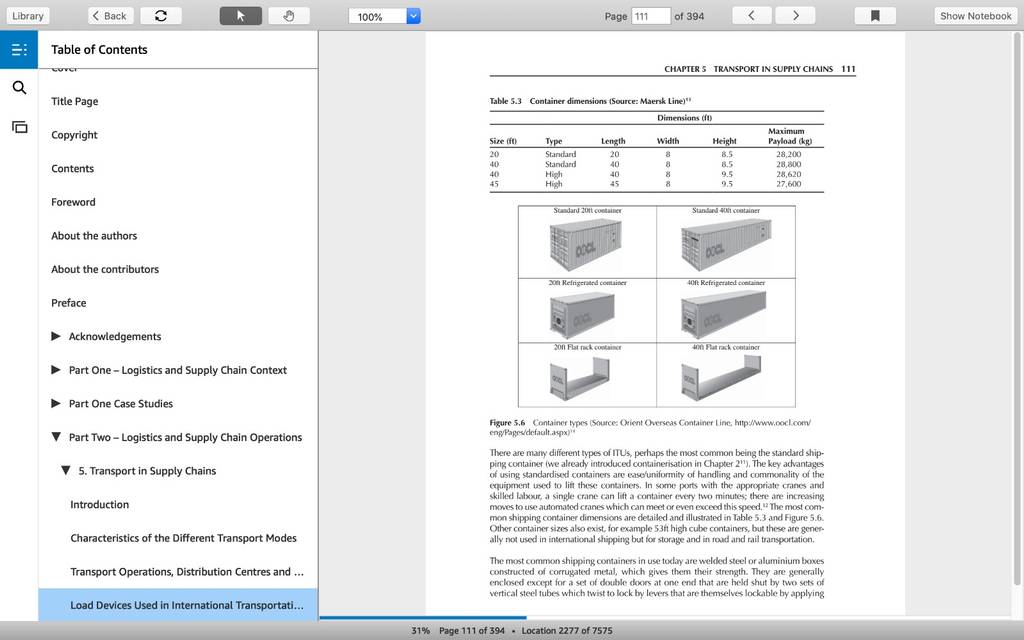The width and height of the screenshot is (1024, 640).
Task: Open the search magnifier in sidebar
Action: (19, 88)
